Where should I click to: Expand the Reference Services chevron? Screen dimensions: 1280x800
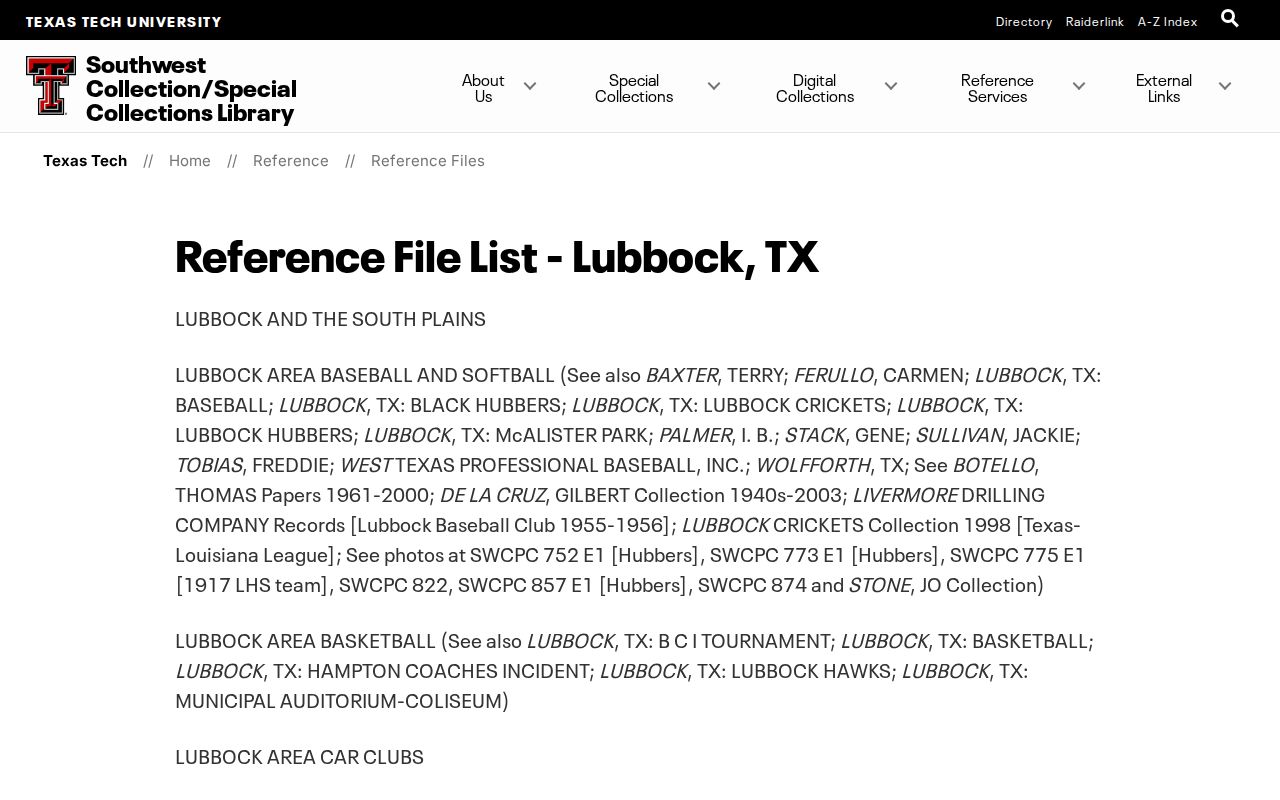pos(1079,87)
